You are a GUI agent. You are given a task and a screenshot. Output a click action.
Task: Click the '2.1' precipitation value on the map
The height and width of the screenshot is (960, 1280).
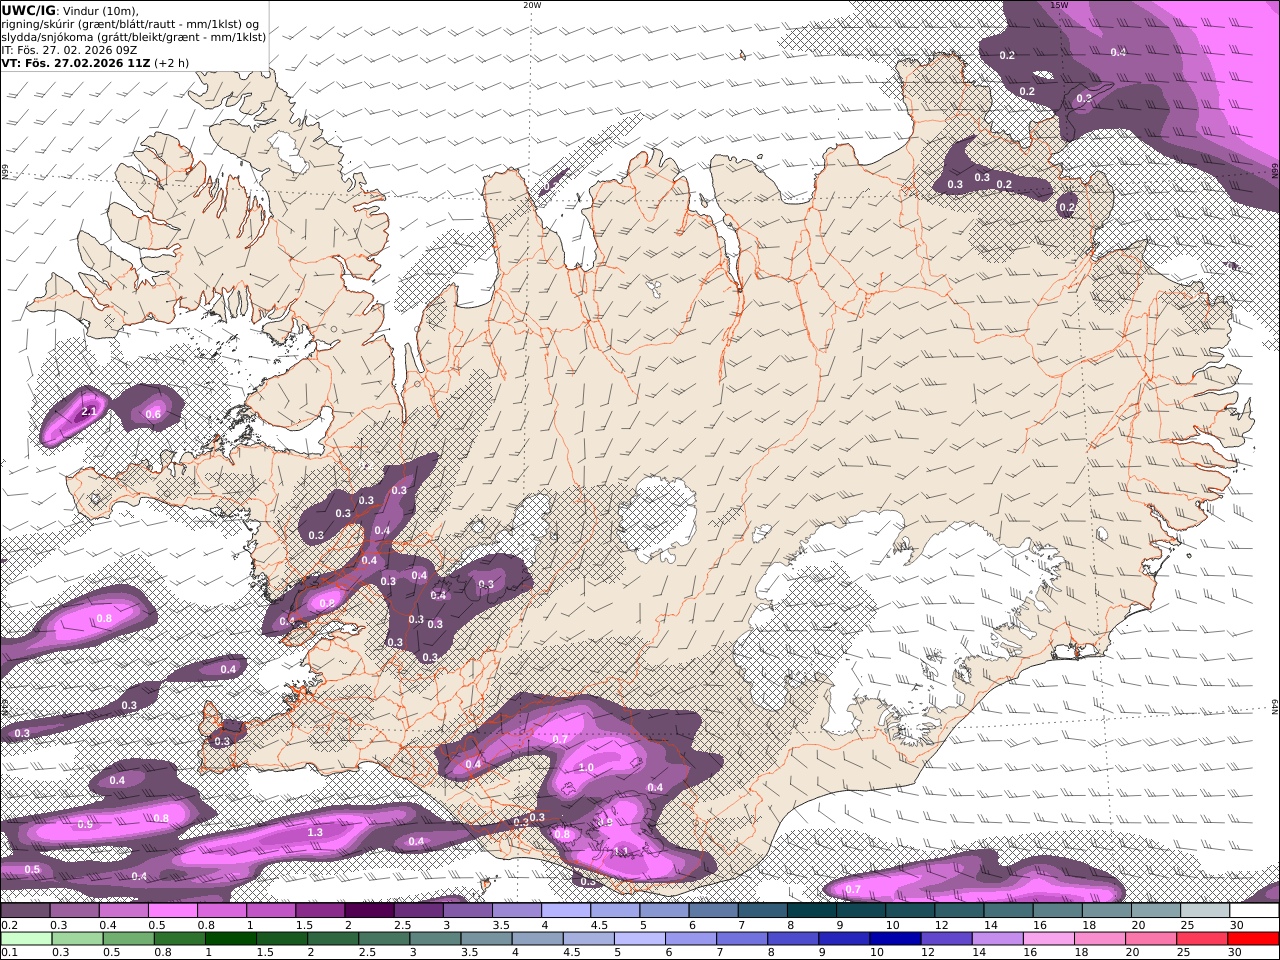click(89, 411)
